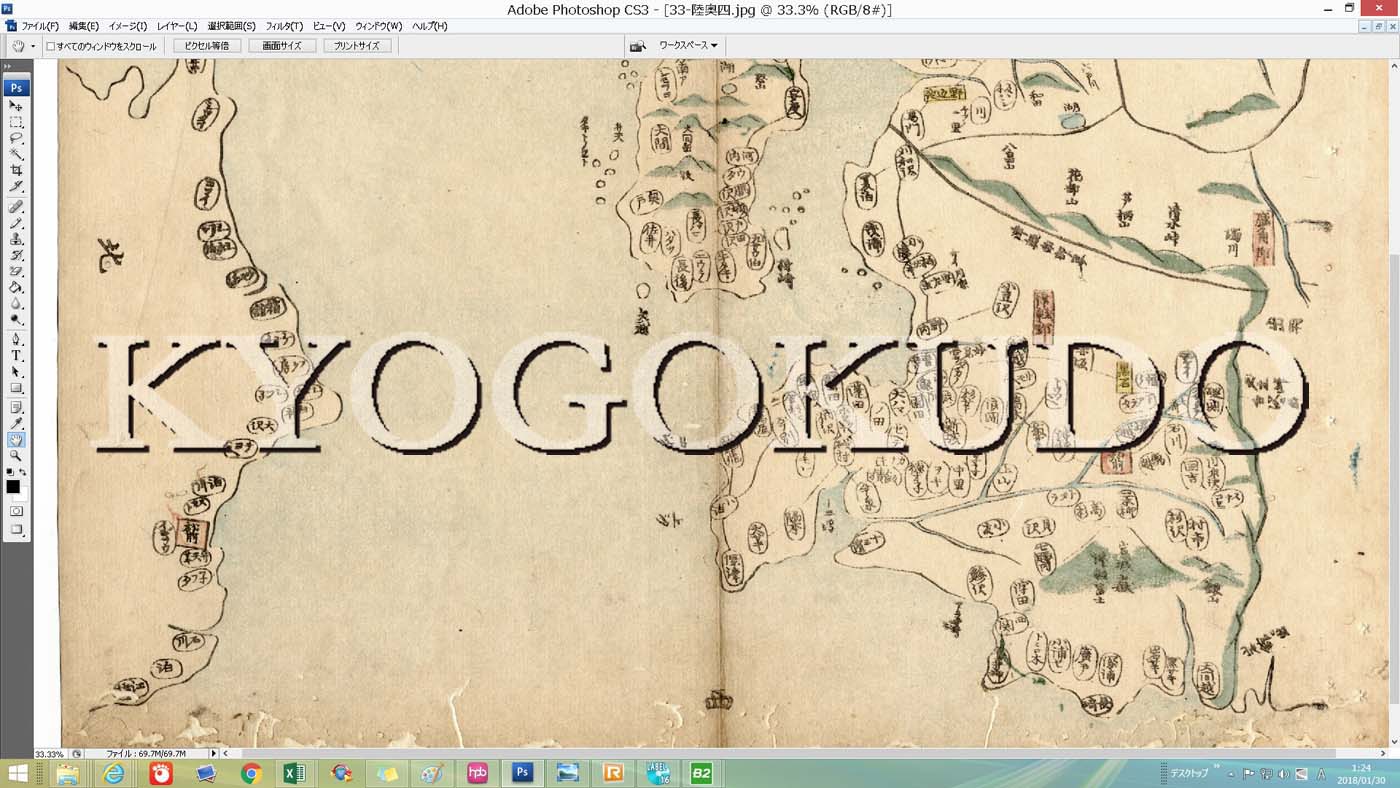Reset default foreground and background colors

click(x=9, y=471)
